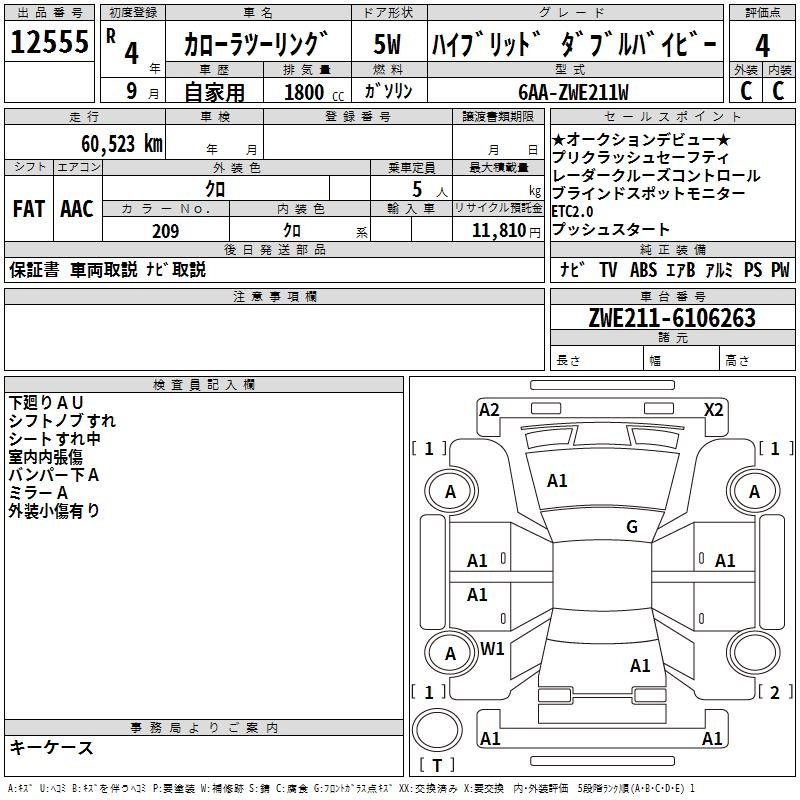Click the キーケース note in office info
Screen dimensions: 800x800
[51, 747]
